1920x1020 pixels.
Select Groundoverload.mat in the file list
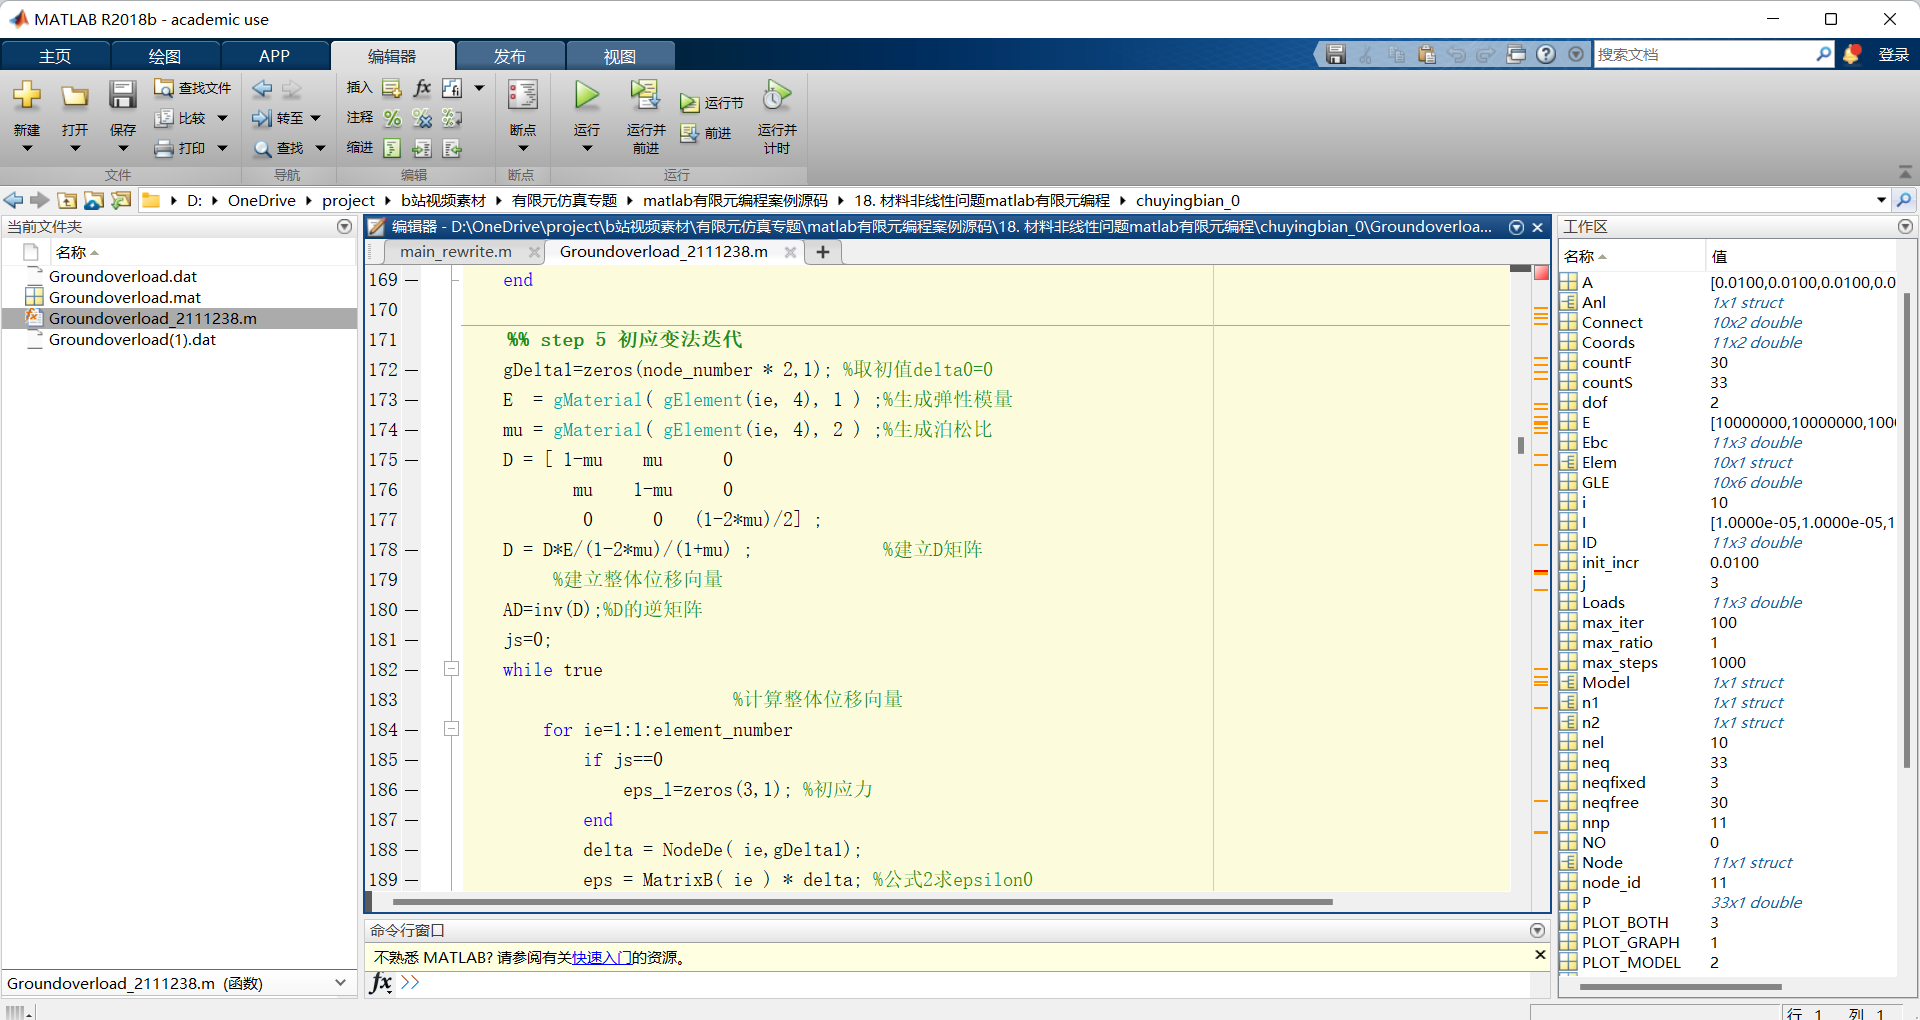click(x=125, y=297)
